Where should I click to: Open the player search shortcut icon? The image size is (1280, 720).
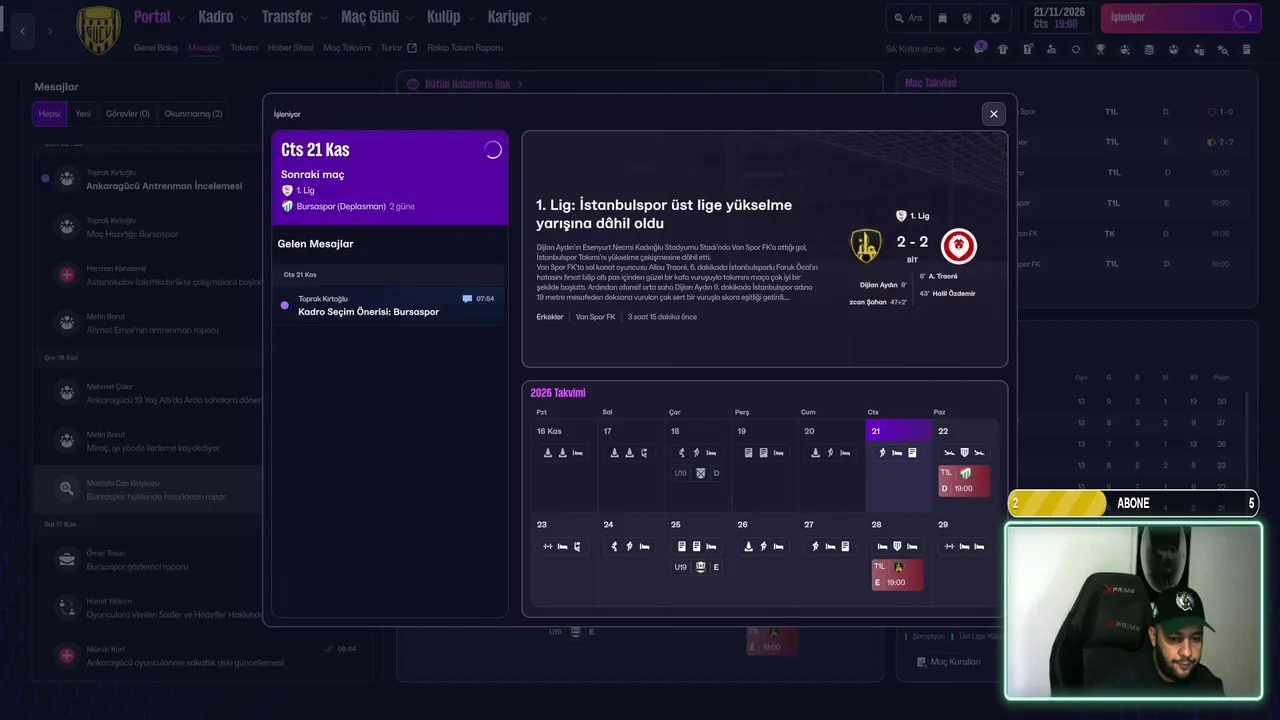[x=1051, y=49]
